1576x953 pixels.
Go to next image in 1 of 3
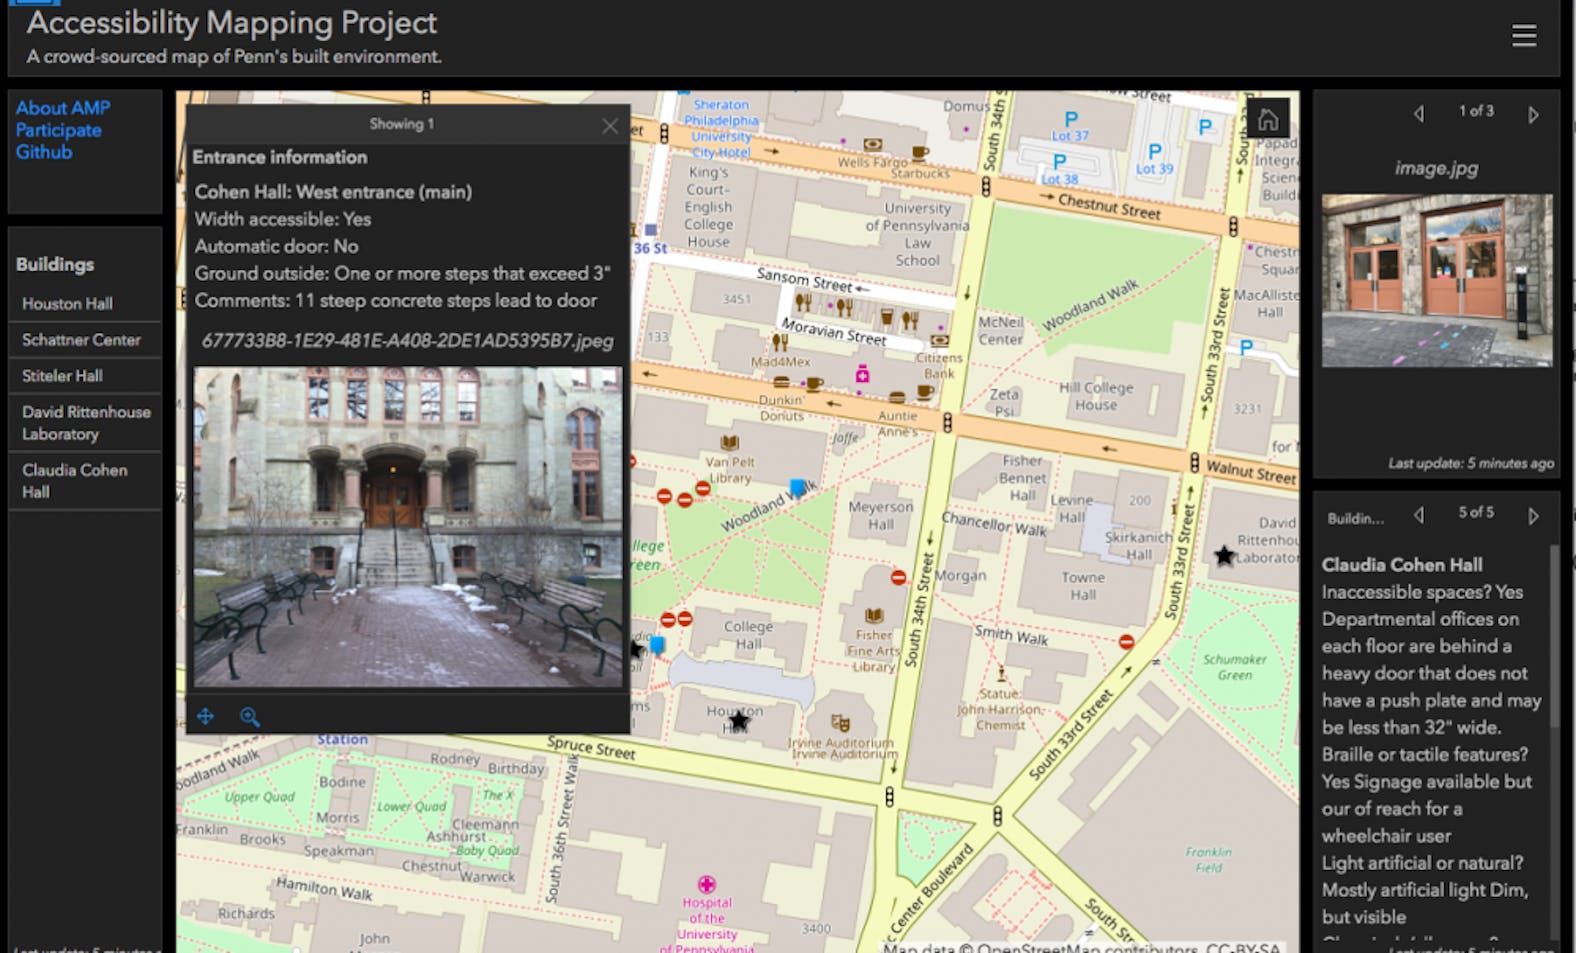(x=1533, y=114)
